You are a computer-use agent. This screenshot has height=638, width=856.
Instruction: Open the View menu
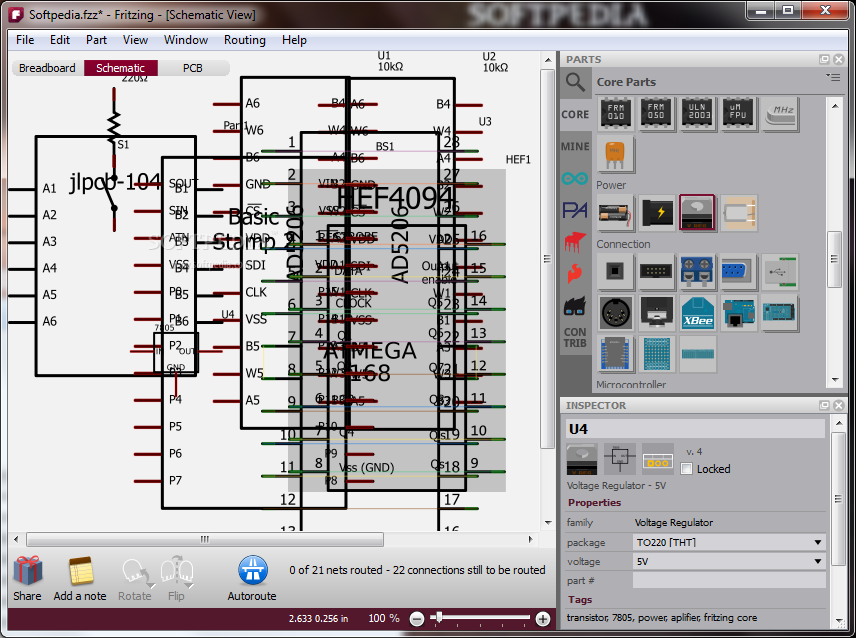135,40
